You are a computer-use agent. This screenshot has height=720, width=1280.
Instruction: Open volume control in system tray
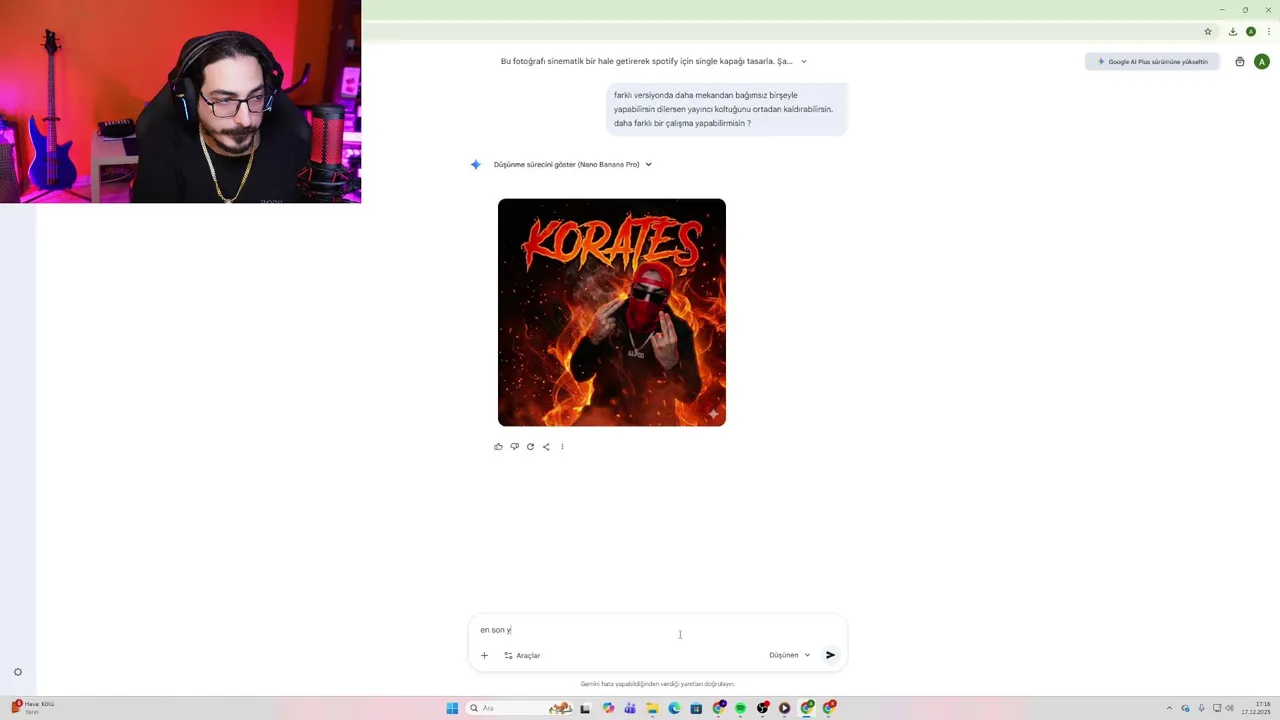pyautogui.click(x=1229, y=708)
